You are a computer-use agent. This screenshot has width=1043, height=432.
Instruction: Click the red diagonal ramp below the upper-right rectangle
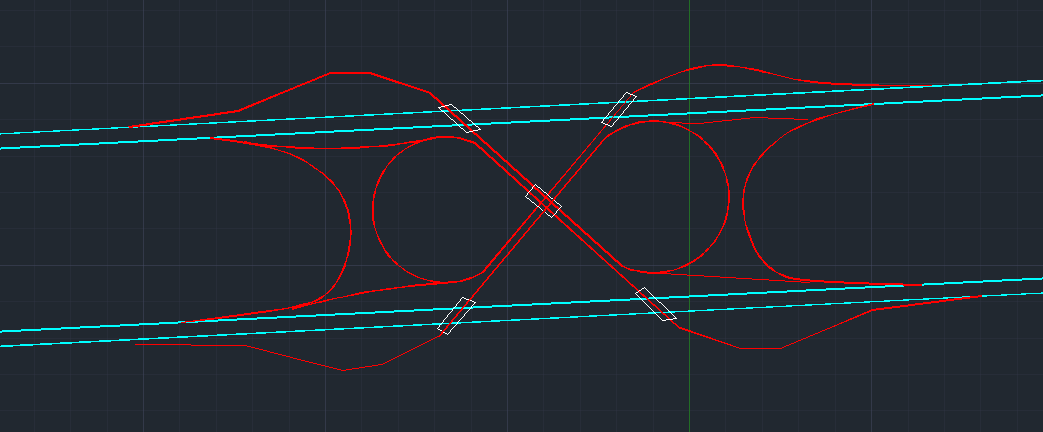click(x=580, y=164)
